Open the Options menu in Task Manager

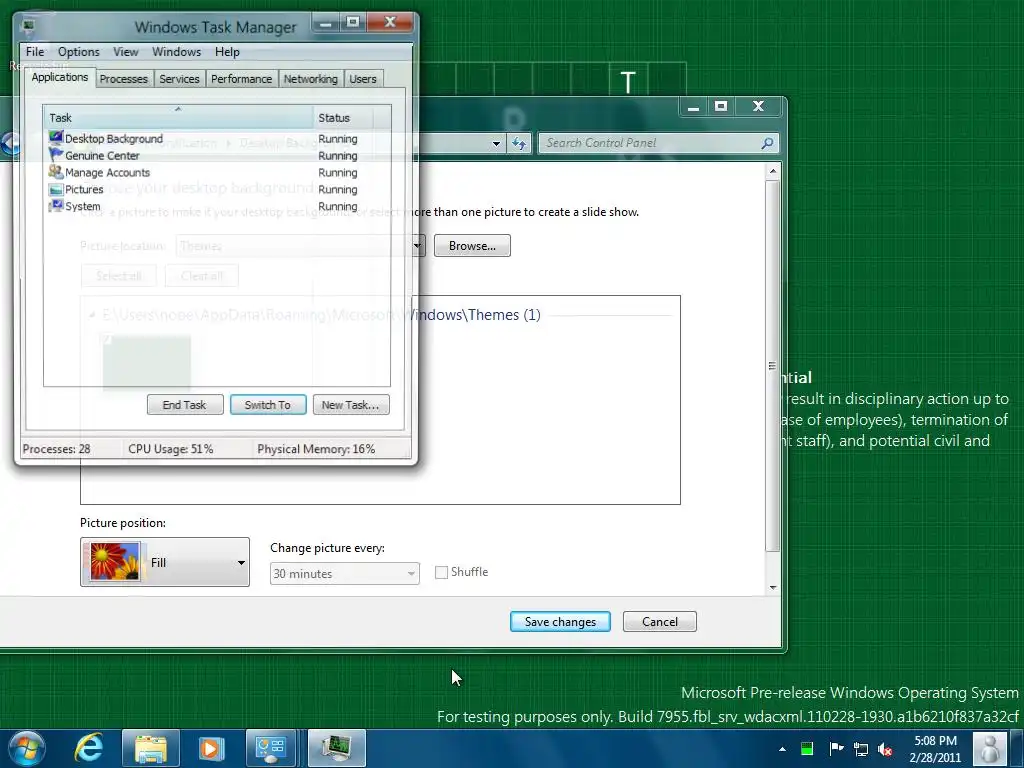pos(78,52)
